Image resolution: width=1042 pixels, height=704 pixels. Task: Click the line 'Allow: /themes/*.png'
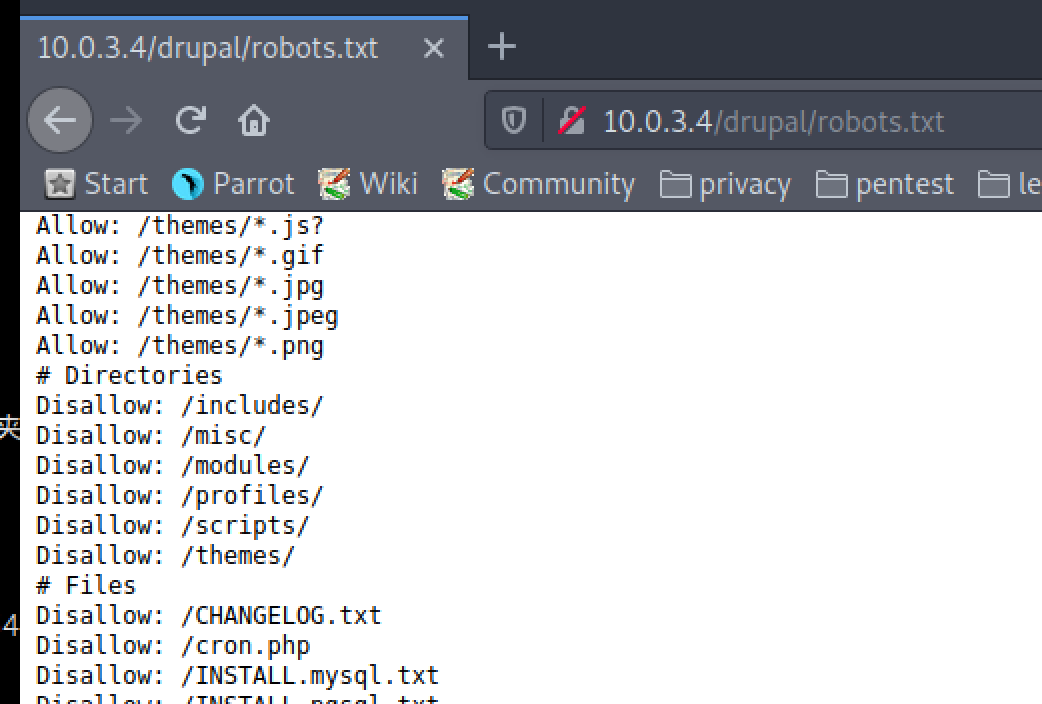179,346
